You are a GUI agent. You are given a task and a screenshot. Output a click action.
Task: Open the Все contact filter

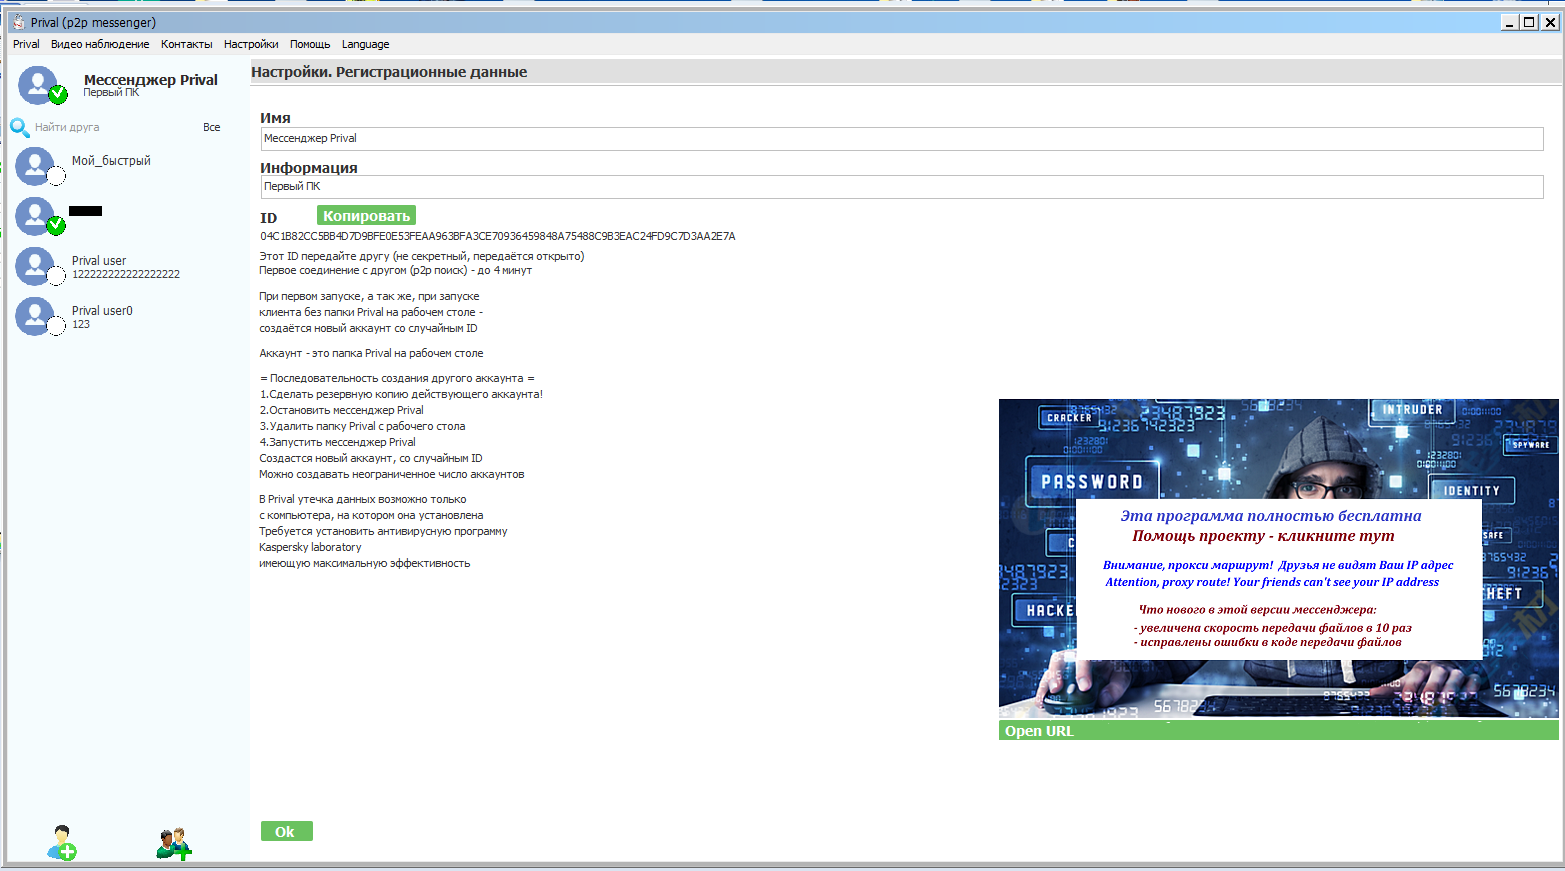pyautogui.click(x=211, y=127)
